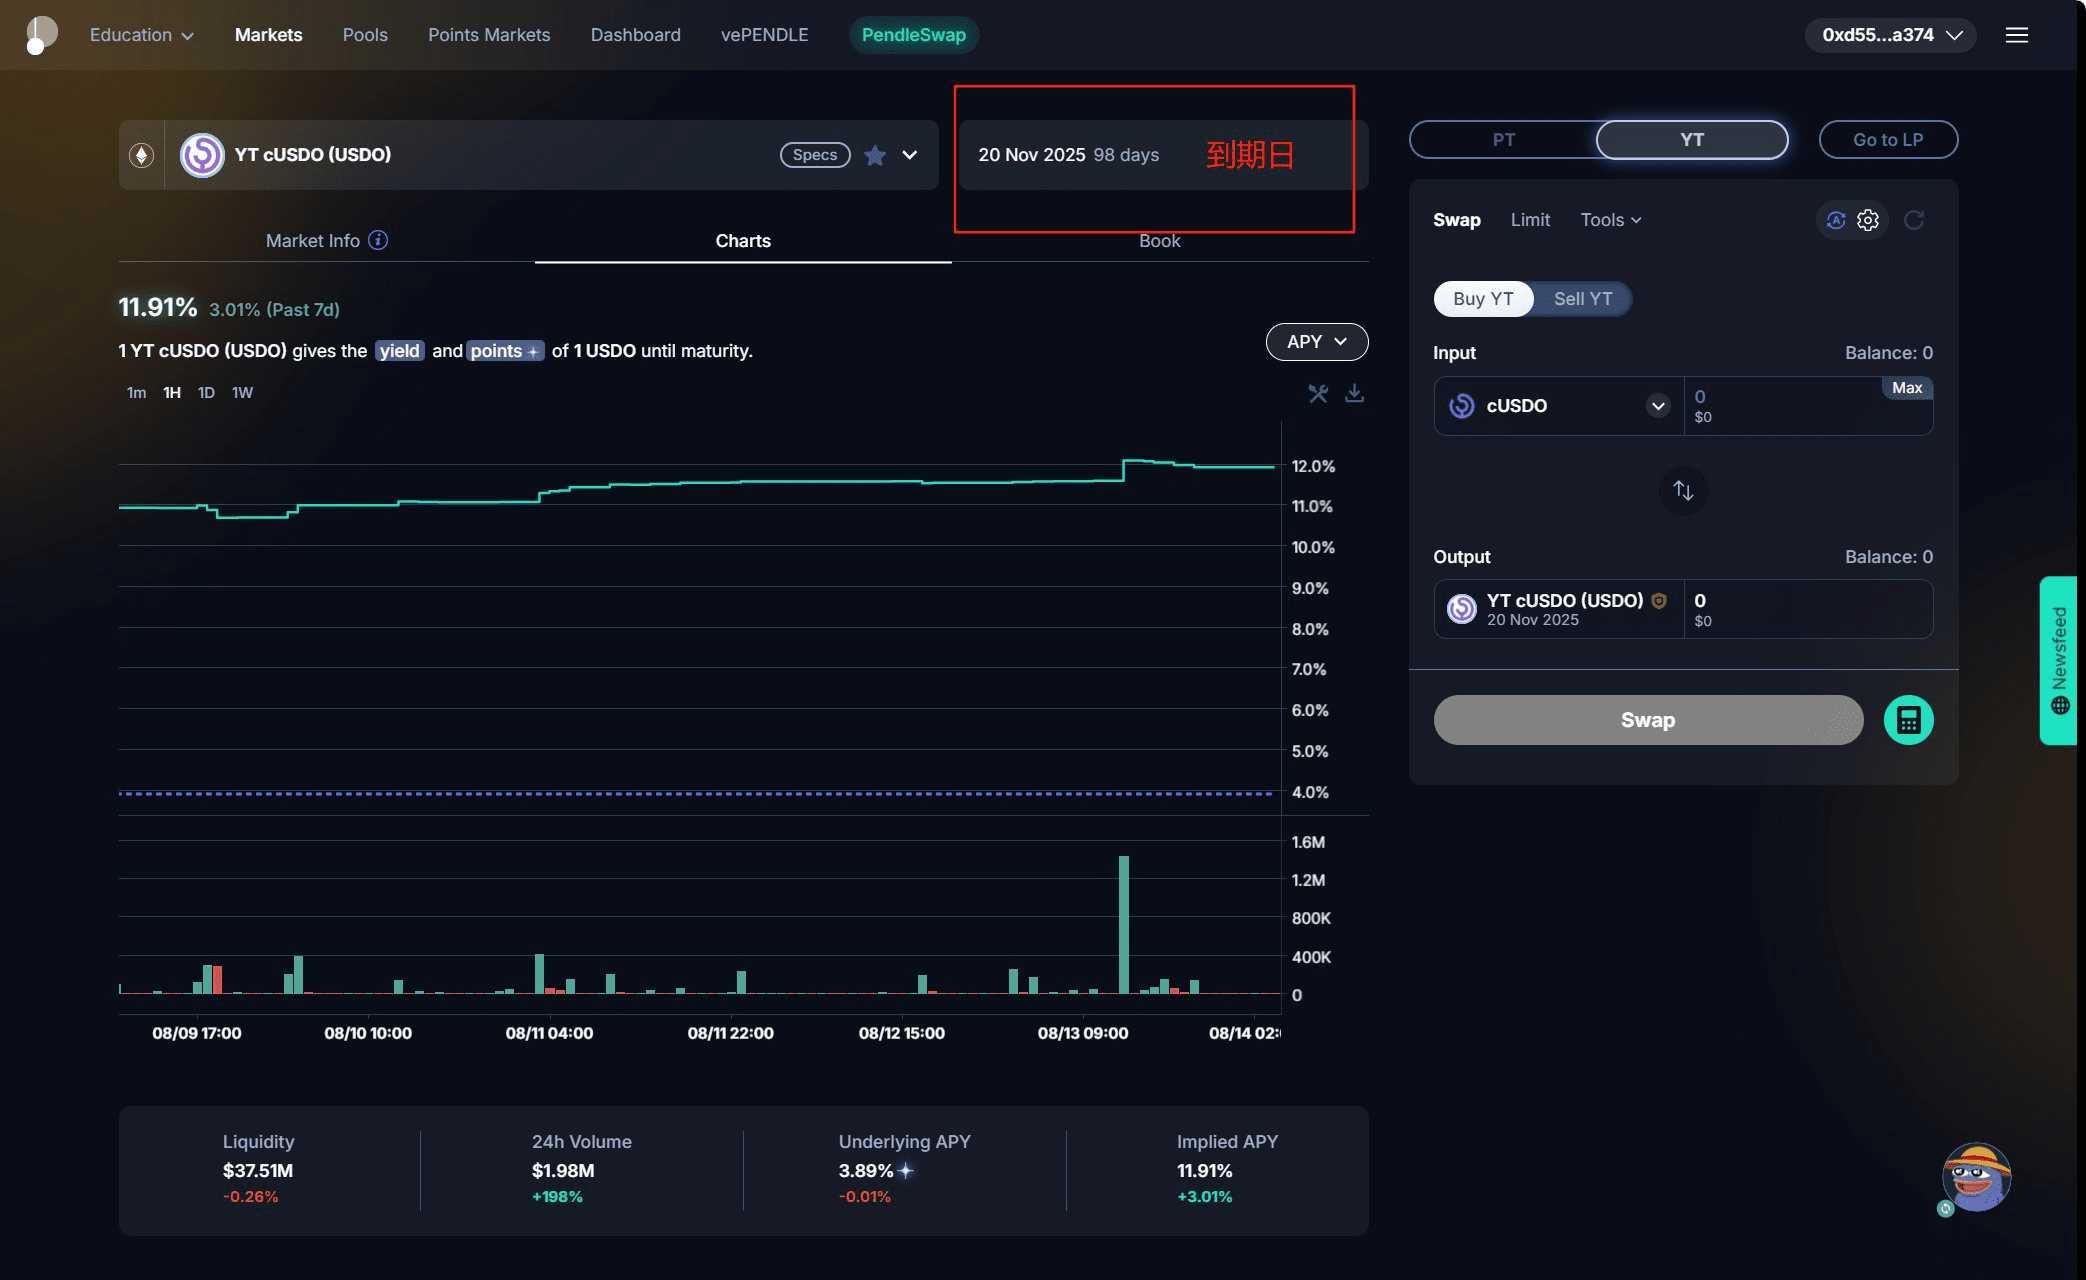Select the YT toggle
The height and width of the screenshot is (1280, 2086).
pyautogui.click(x=1691, y=140)
